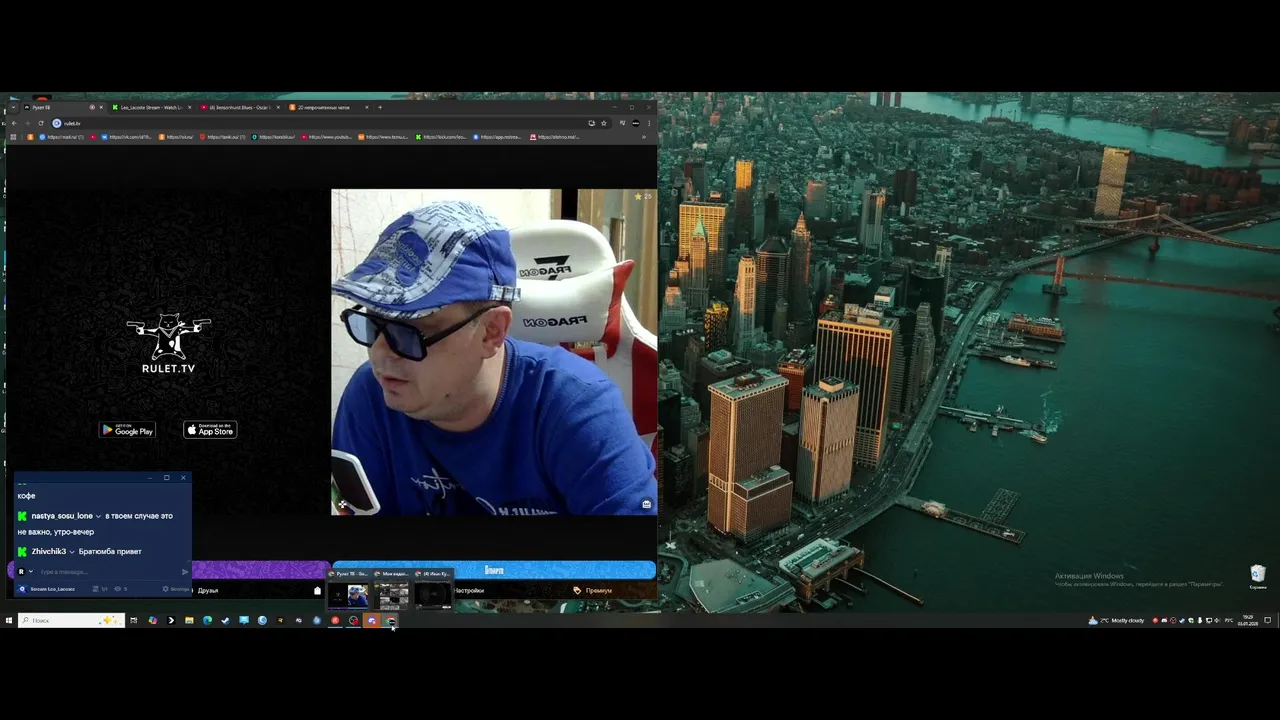Screen dimensions: 1280x720
Task: Select the middle Chrome window preview thumbnail
Action: pos(392,591)
